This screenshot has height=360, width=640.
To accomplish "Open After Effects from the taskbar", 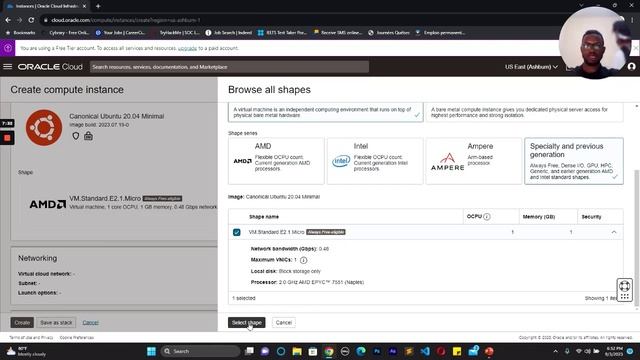I will pyautogui.click(x=393, y=351).
